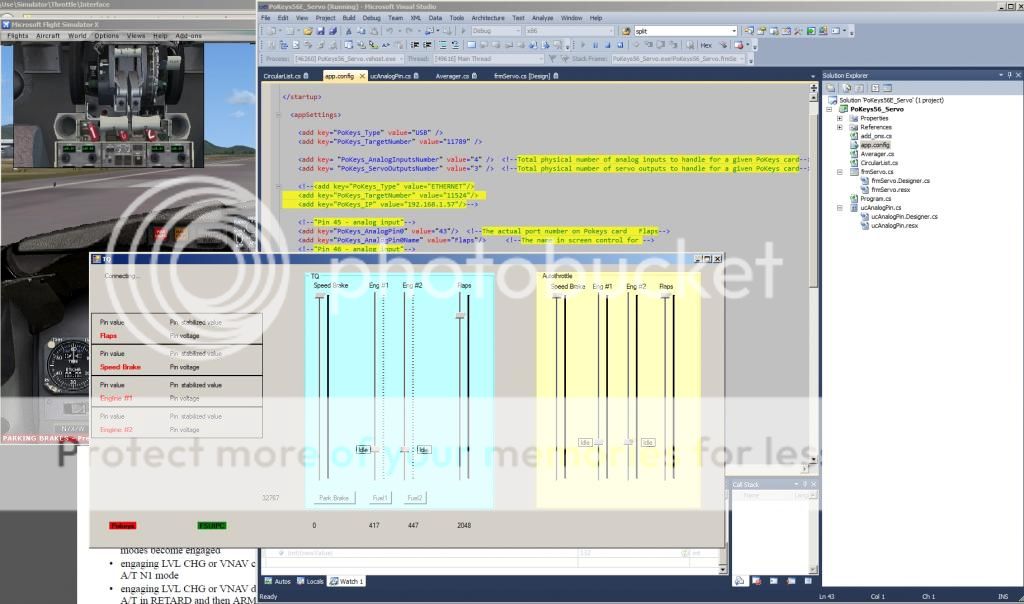
Task: Open the Build menu in Visual Studio
Action: click(349, 18)
